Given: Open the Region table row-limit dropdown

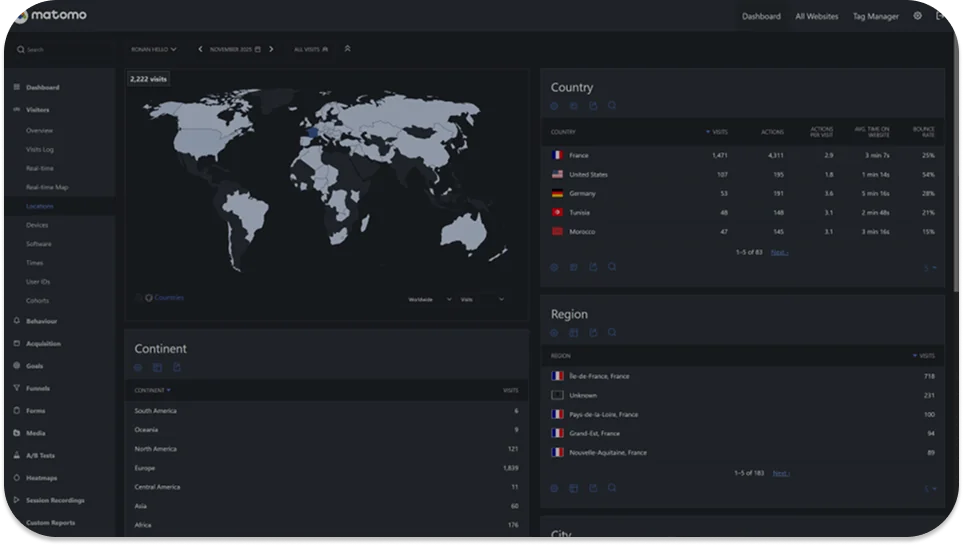Looking at the screenshot, I should point(930,488).
